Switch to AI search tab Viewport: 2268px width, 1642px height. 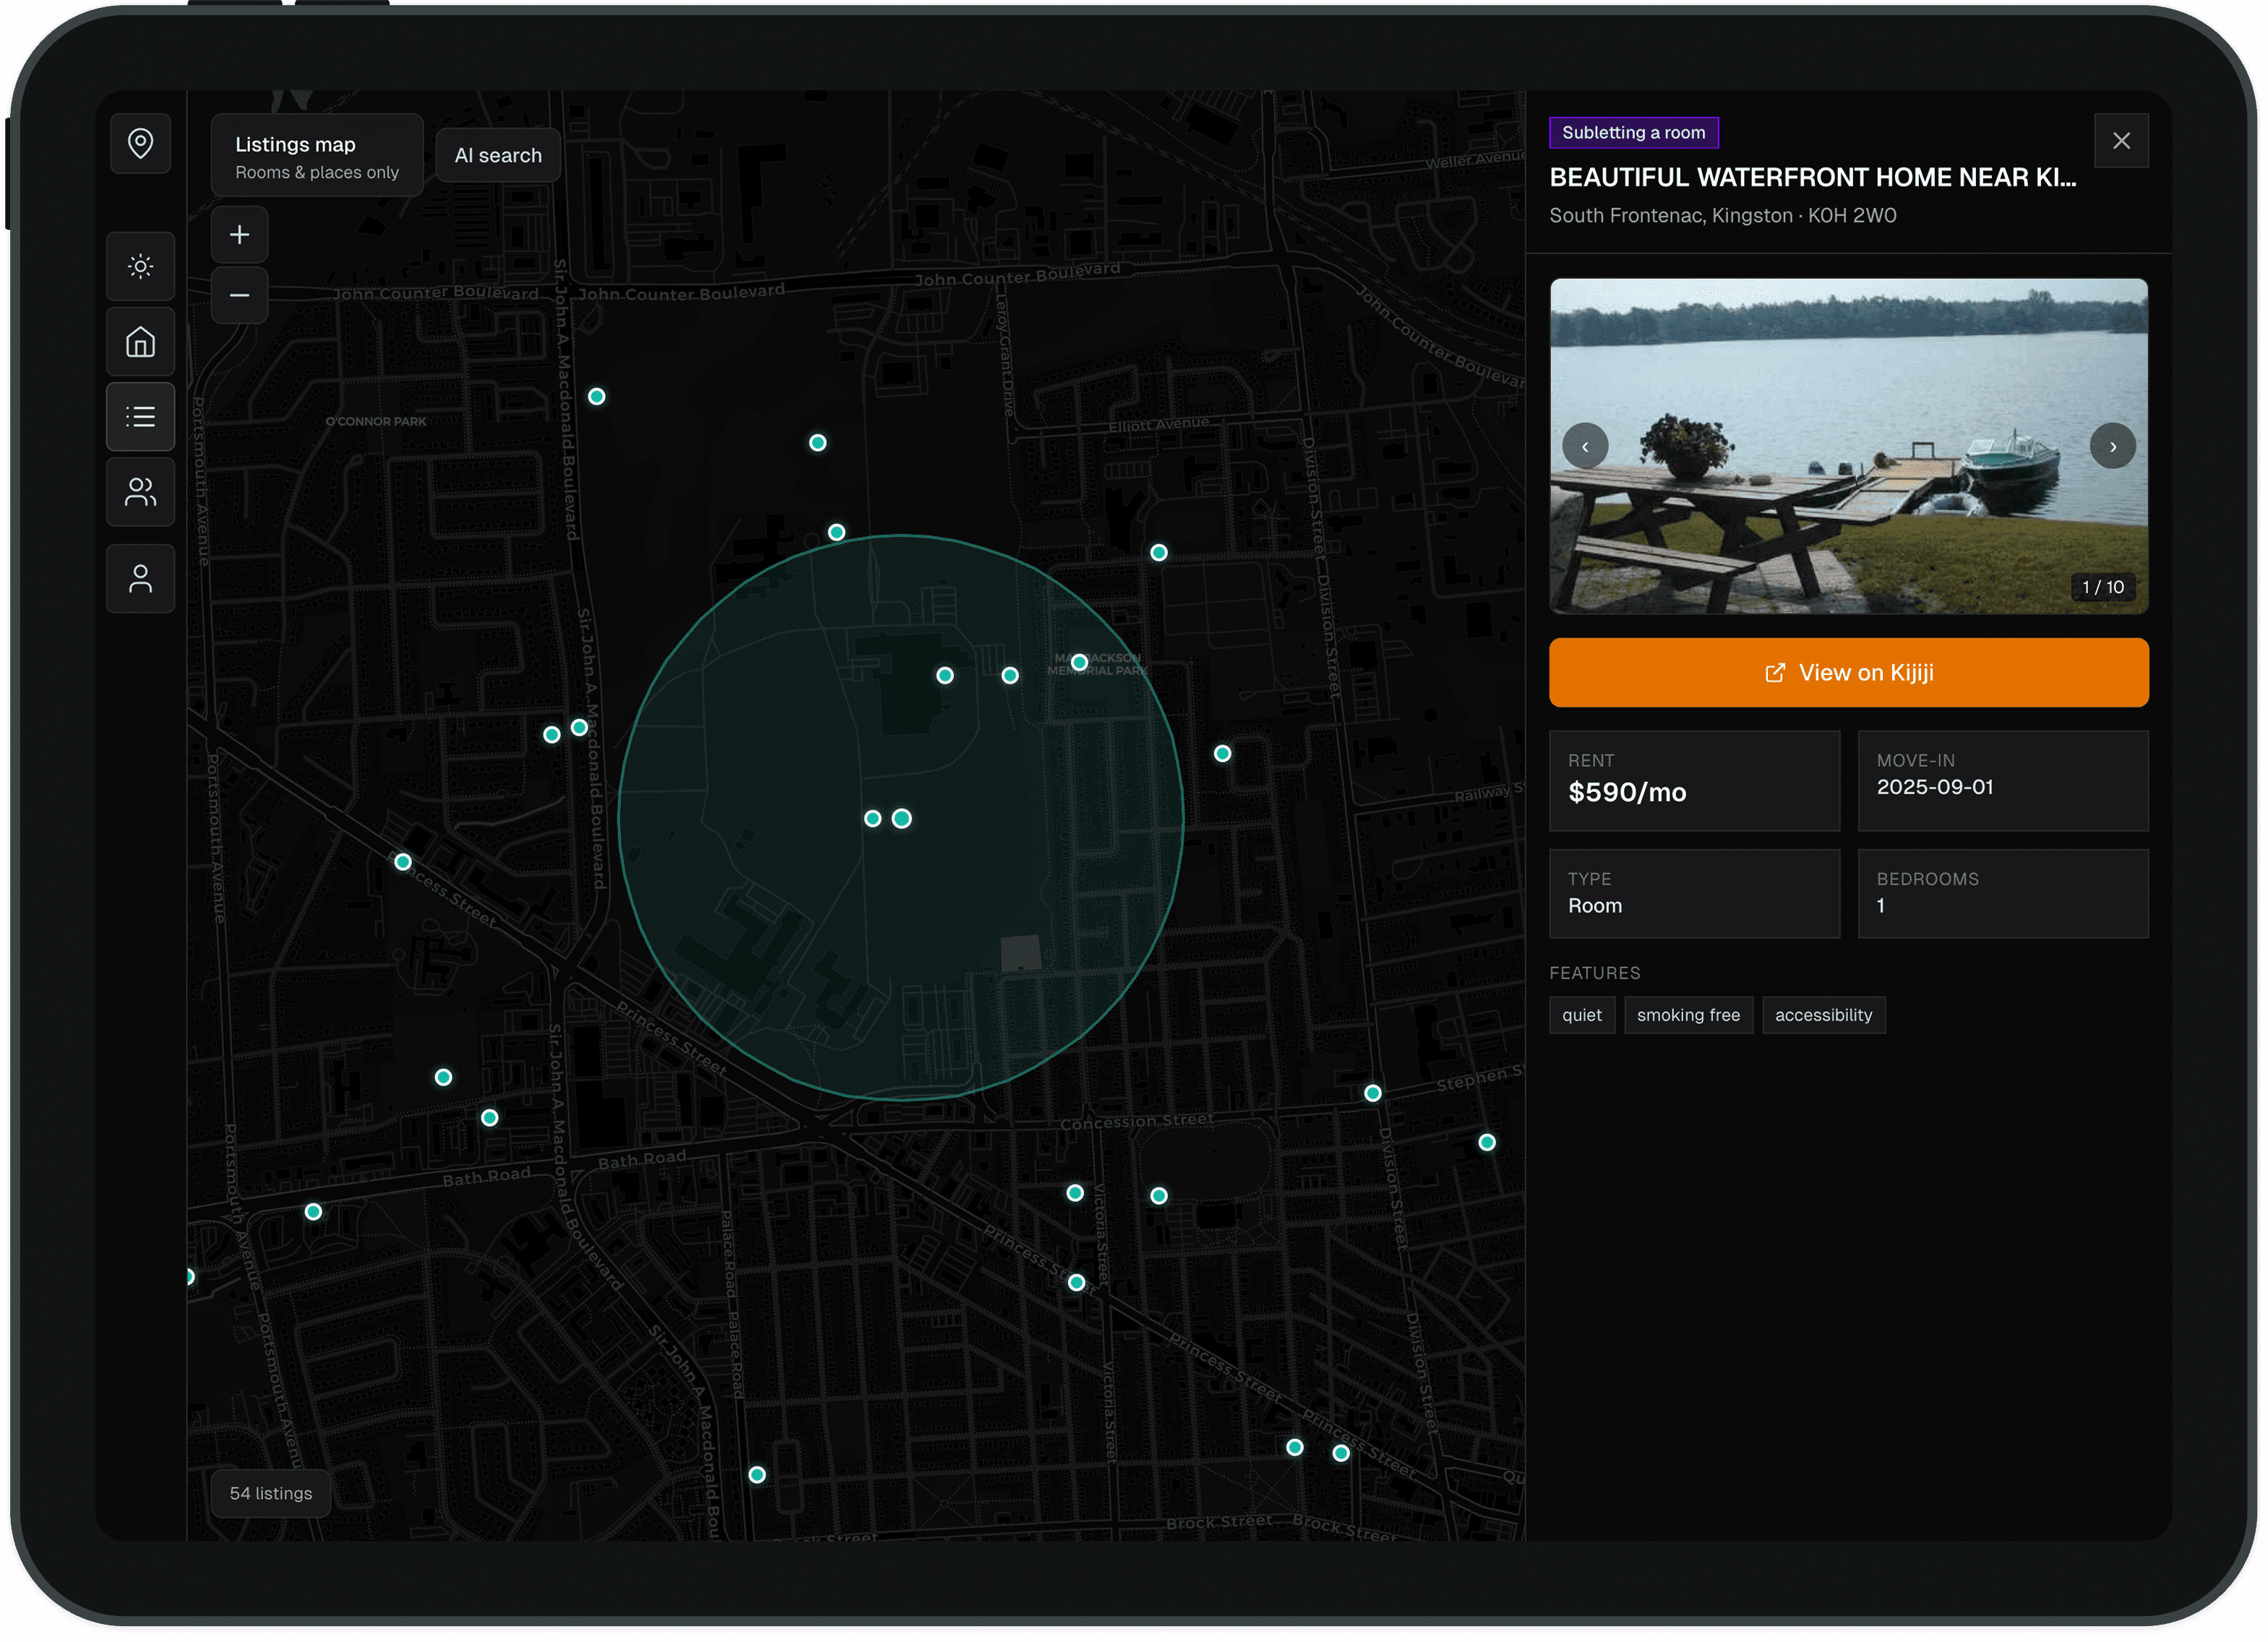click(498, 156)
